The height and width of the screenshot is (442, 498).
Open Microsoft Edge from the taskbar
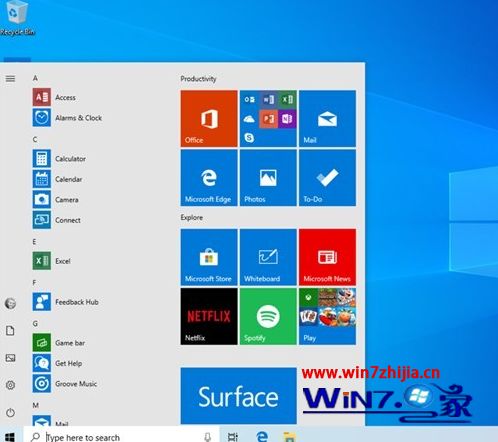262,436
